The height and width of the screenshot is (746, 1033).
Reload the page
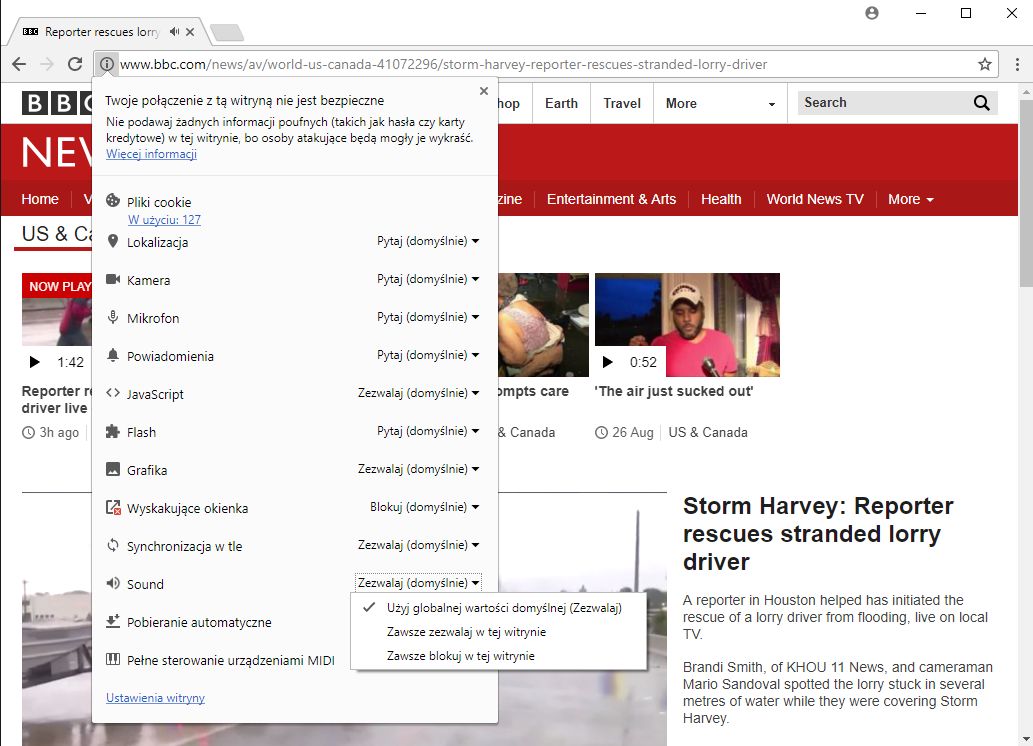pyautogui.click(x=75, y=64)
